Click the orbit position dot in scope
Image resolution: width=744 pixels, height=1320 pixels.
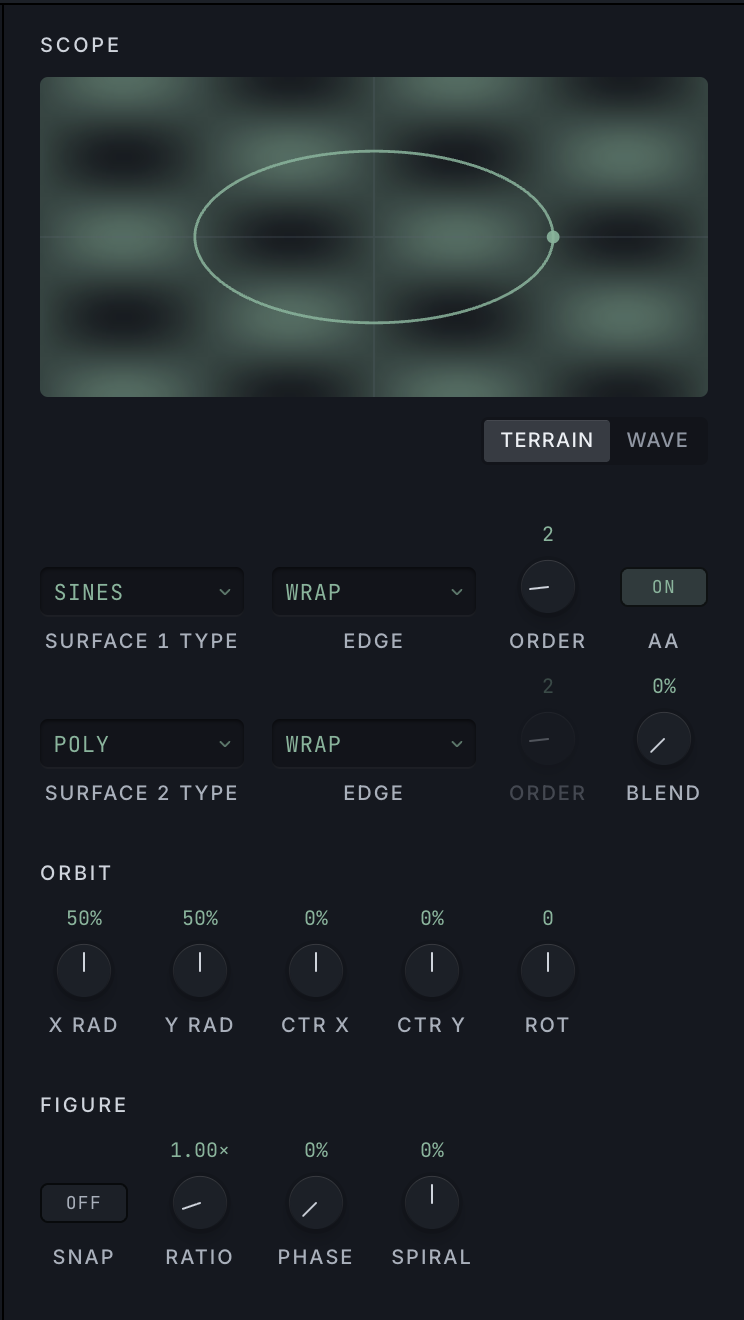coord(553,237)
